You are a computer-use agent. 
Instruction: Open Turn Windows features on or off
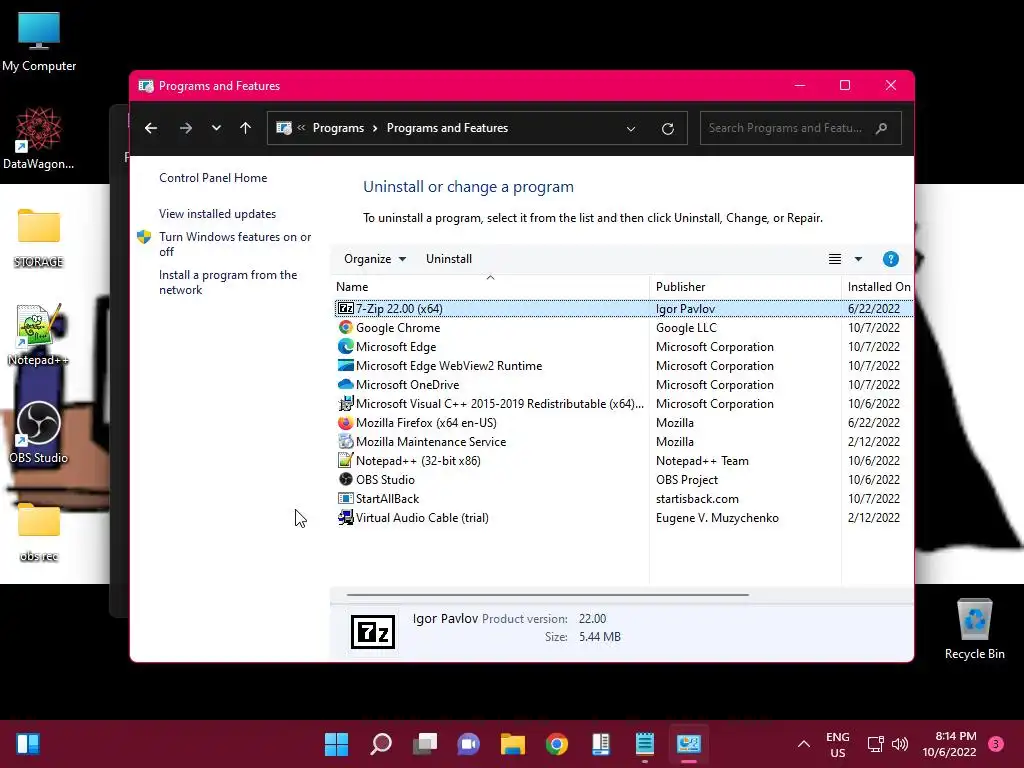pyautogui.click(x=235, y=244)
